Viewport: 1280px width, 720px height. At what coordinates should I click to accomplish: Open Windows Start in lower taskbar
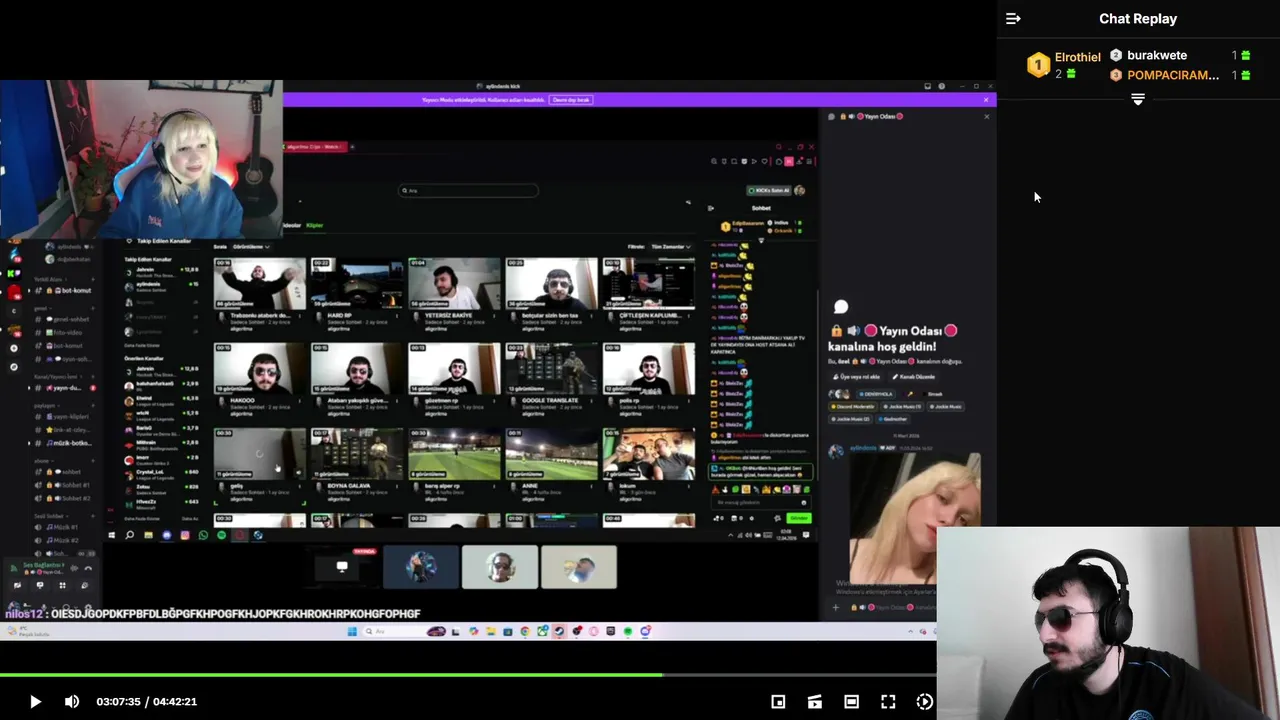pos(352,631)
